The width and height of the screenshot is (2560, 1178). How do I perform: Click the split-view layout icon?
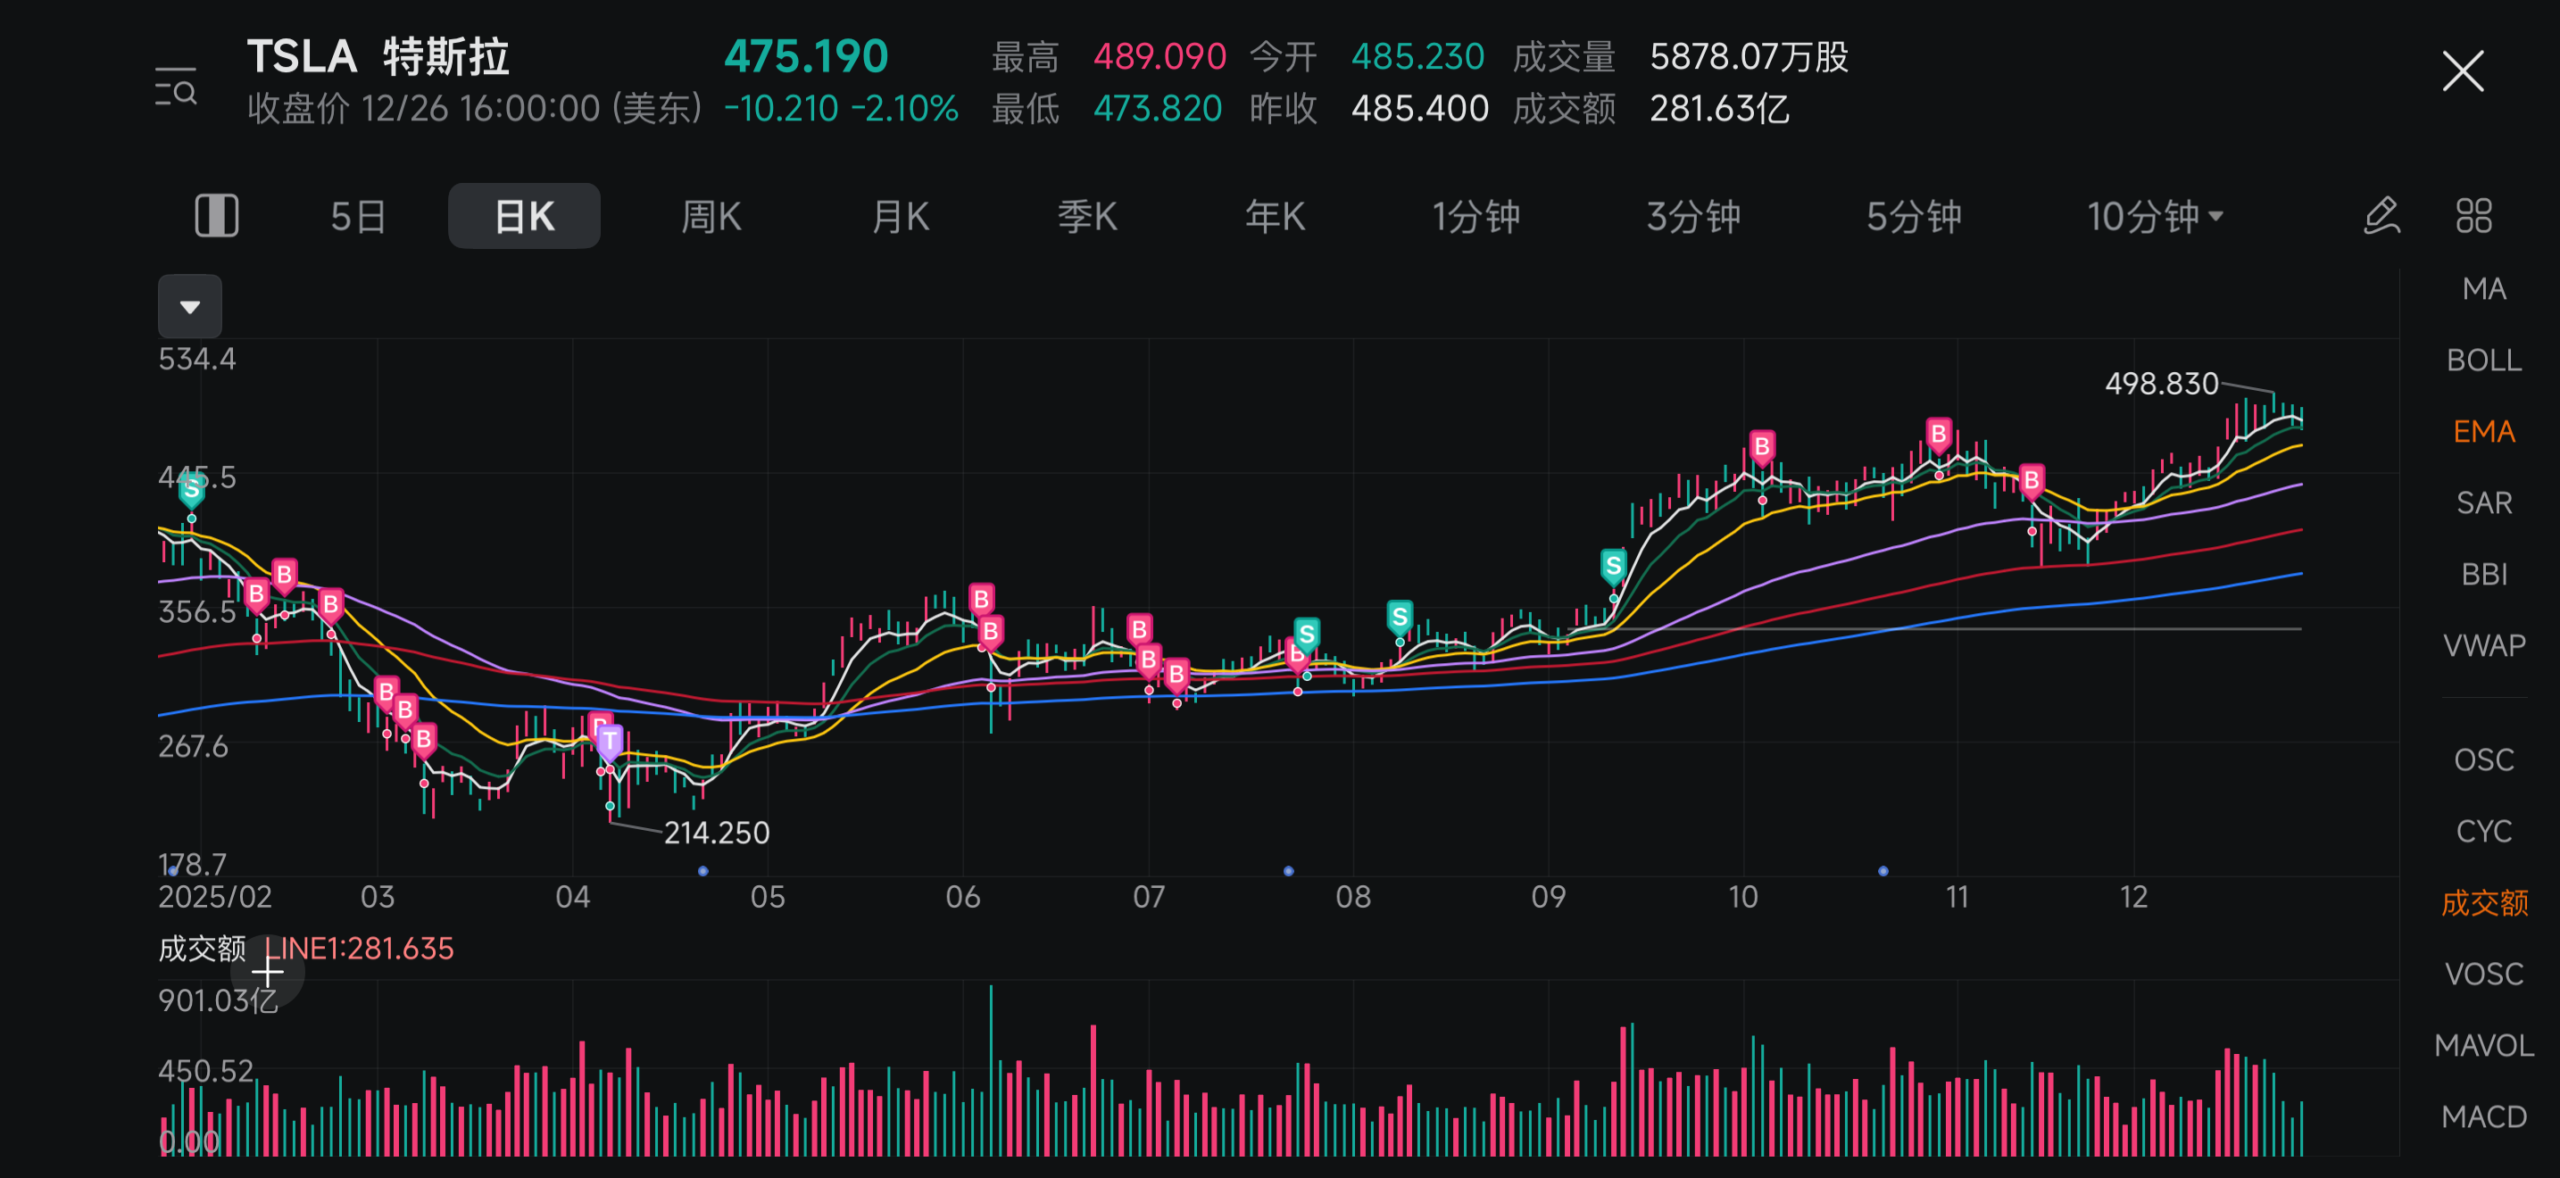click(x=216, y=216)
